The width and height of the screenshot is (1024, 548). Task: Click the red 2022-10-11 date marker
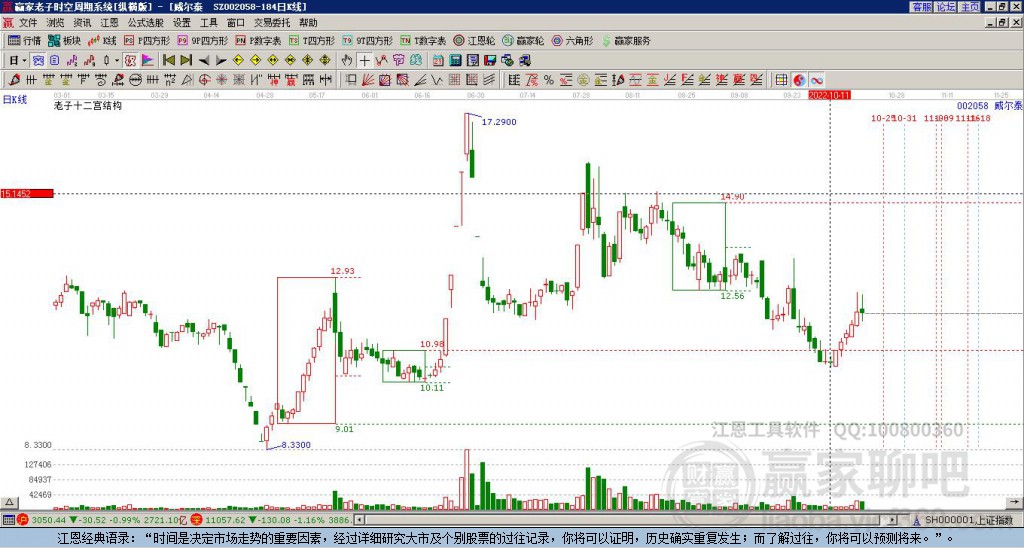pos(829,95)
